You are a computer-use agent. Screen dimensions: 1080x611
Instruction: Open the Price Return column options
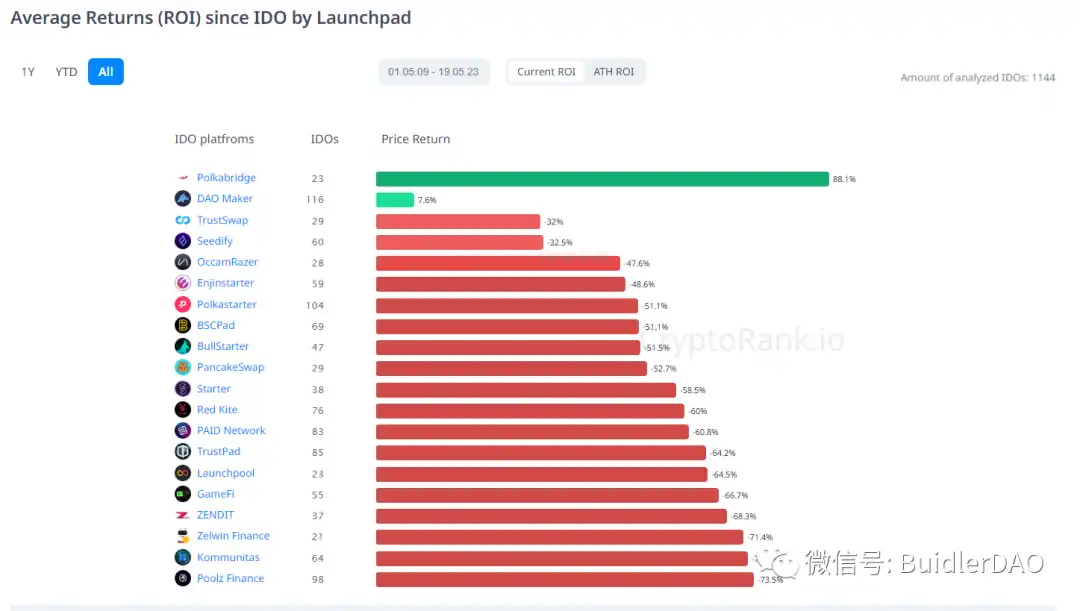pos(415,138)
